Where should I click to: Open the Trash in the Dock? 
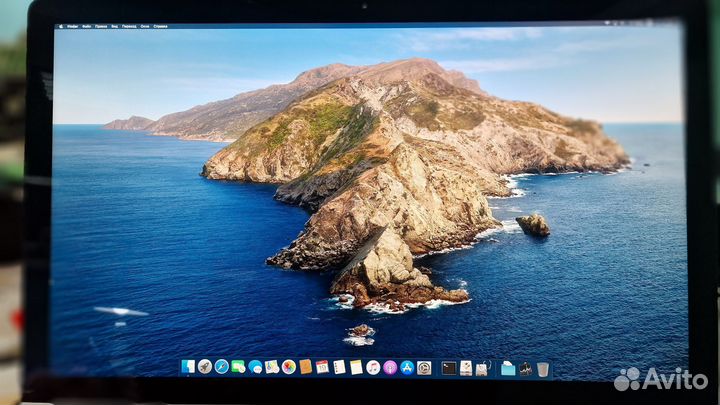(x=543, y=369)
